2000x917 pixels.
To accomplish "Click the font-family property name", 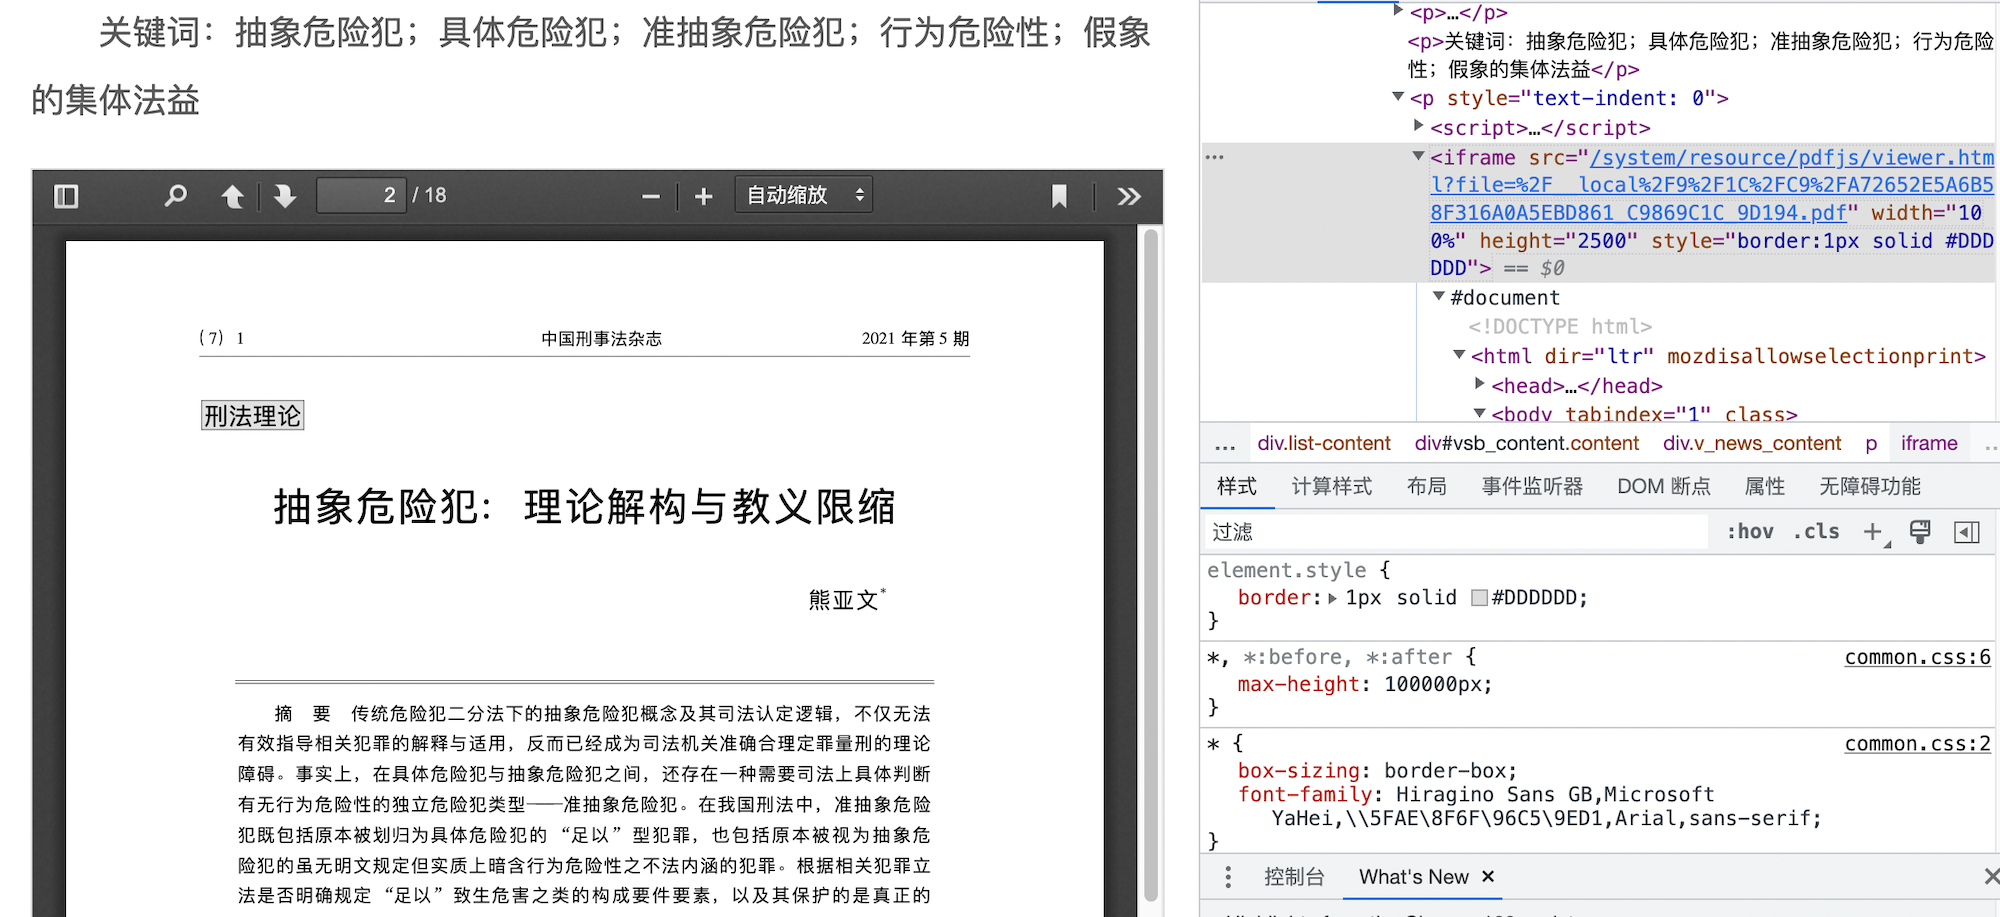I will click(x=1304, y=795).
